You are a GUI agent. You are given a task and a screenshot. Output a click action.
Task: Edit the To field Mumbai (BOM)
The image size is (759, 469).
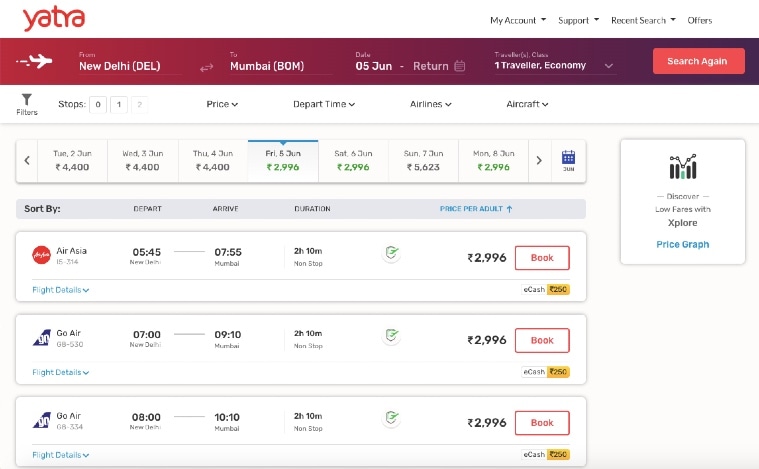pos(281,62)
